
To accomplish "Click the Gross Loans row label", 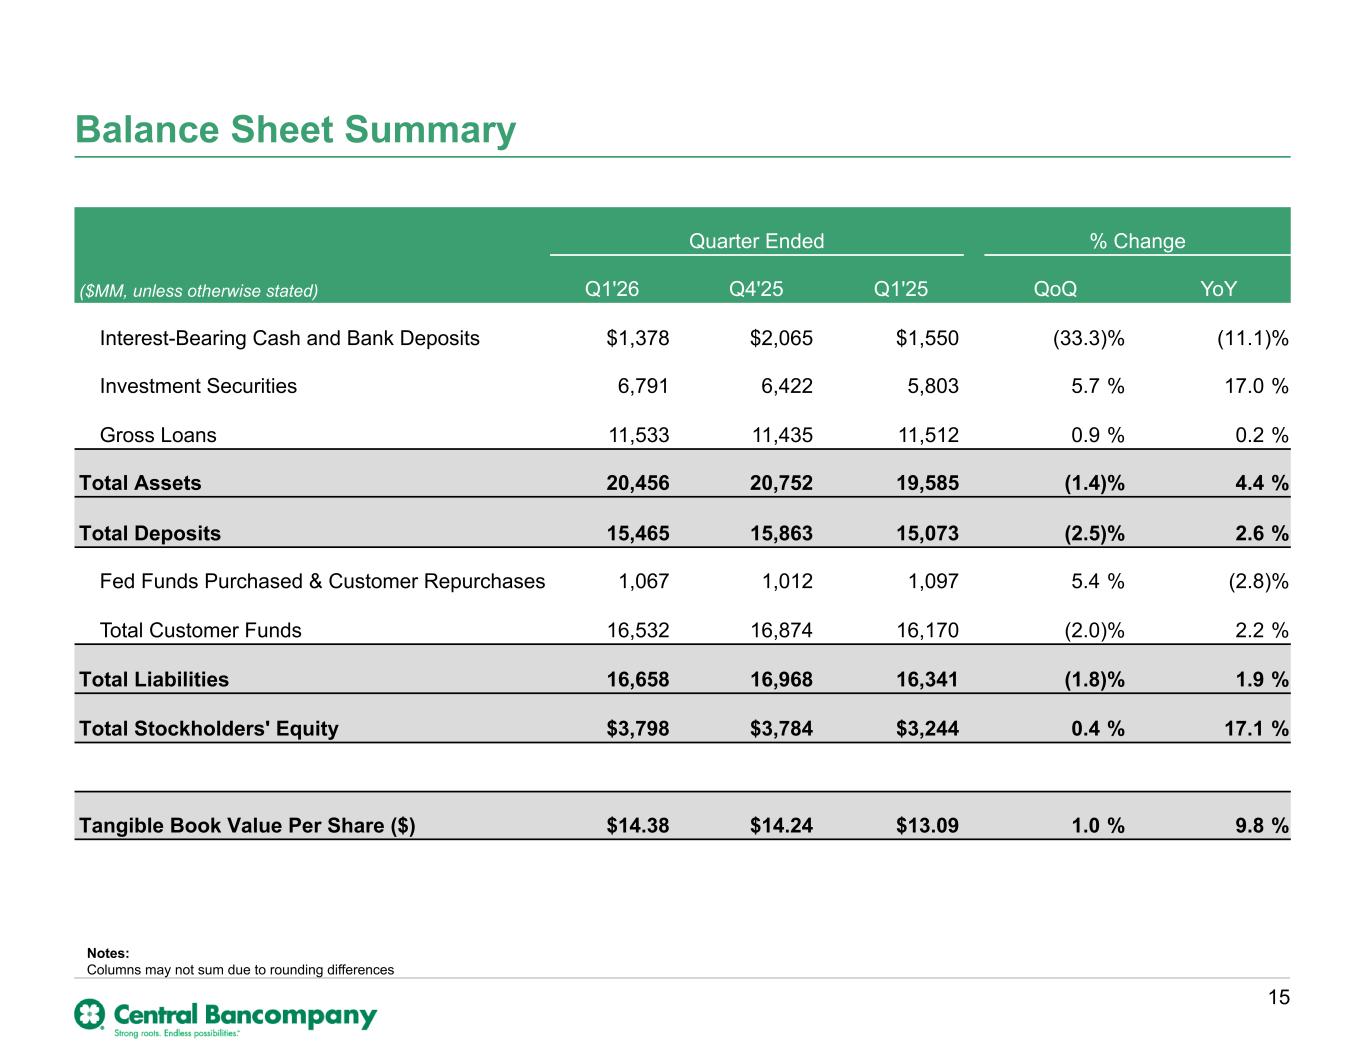I will point(158,435).
